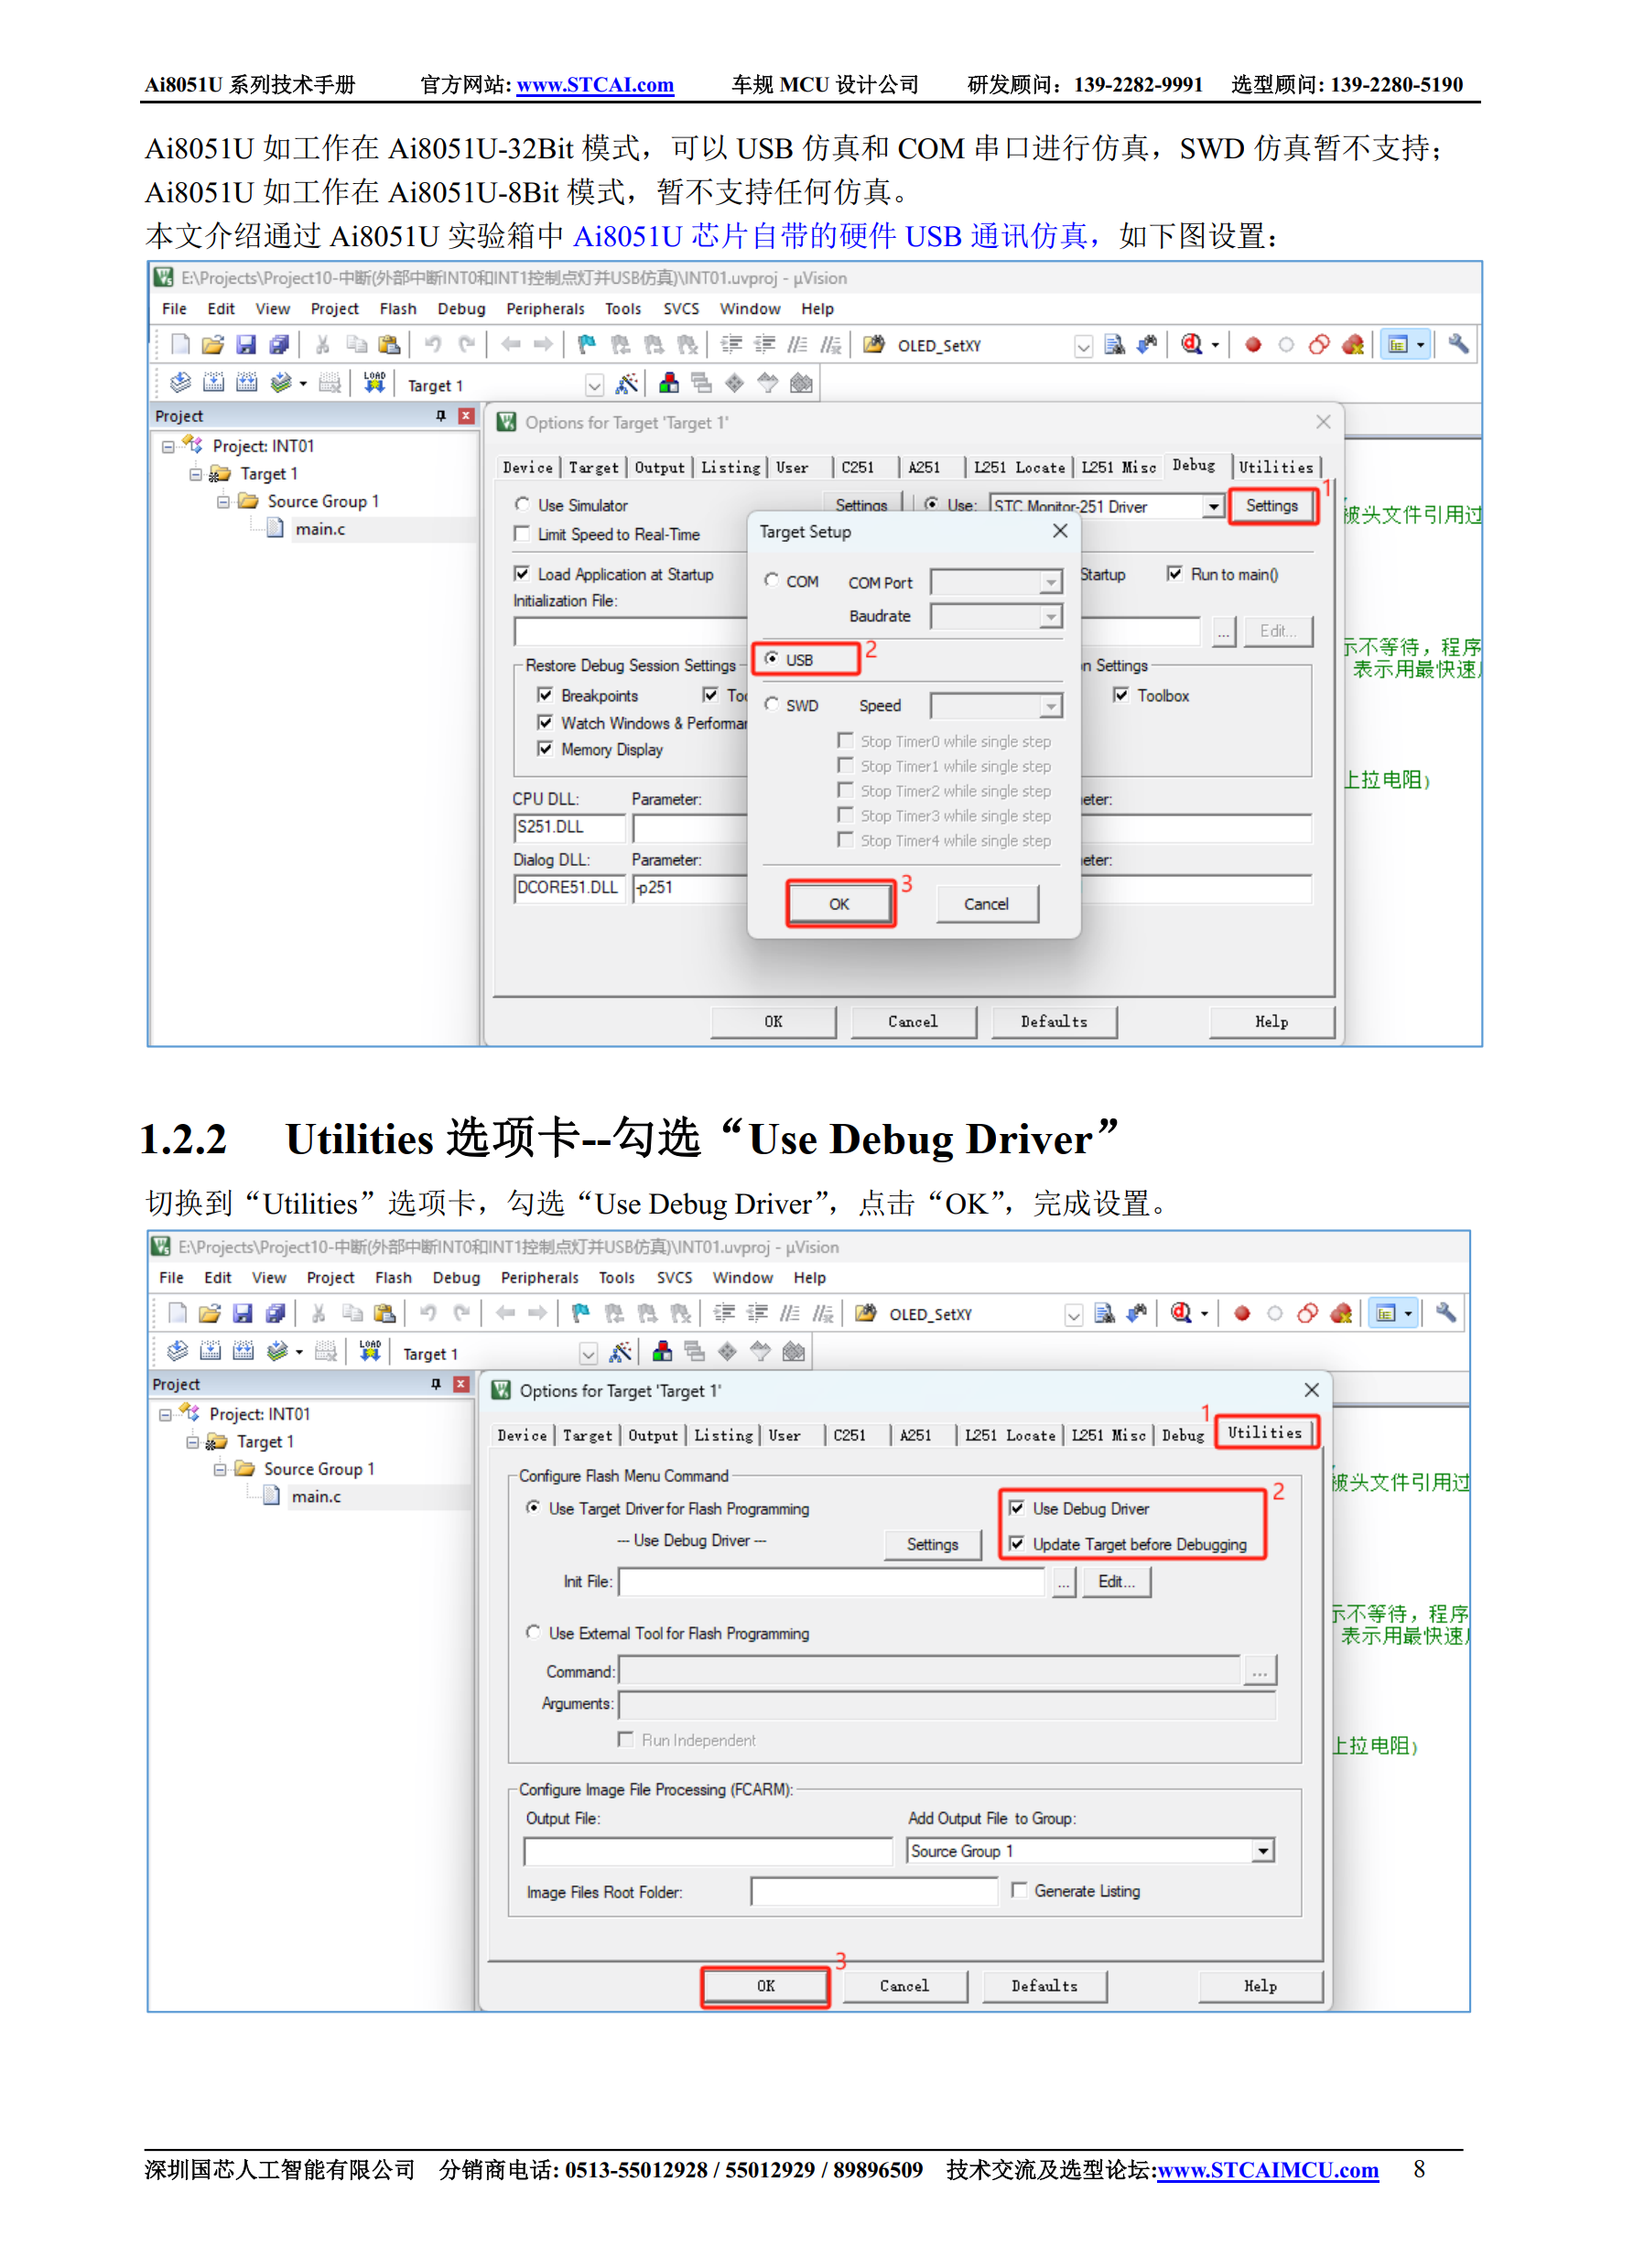Click New file icon in upper µVision toolbar

pos(180,345)
